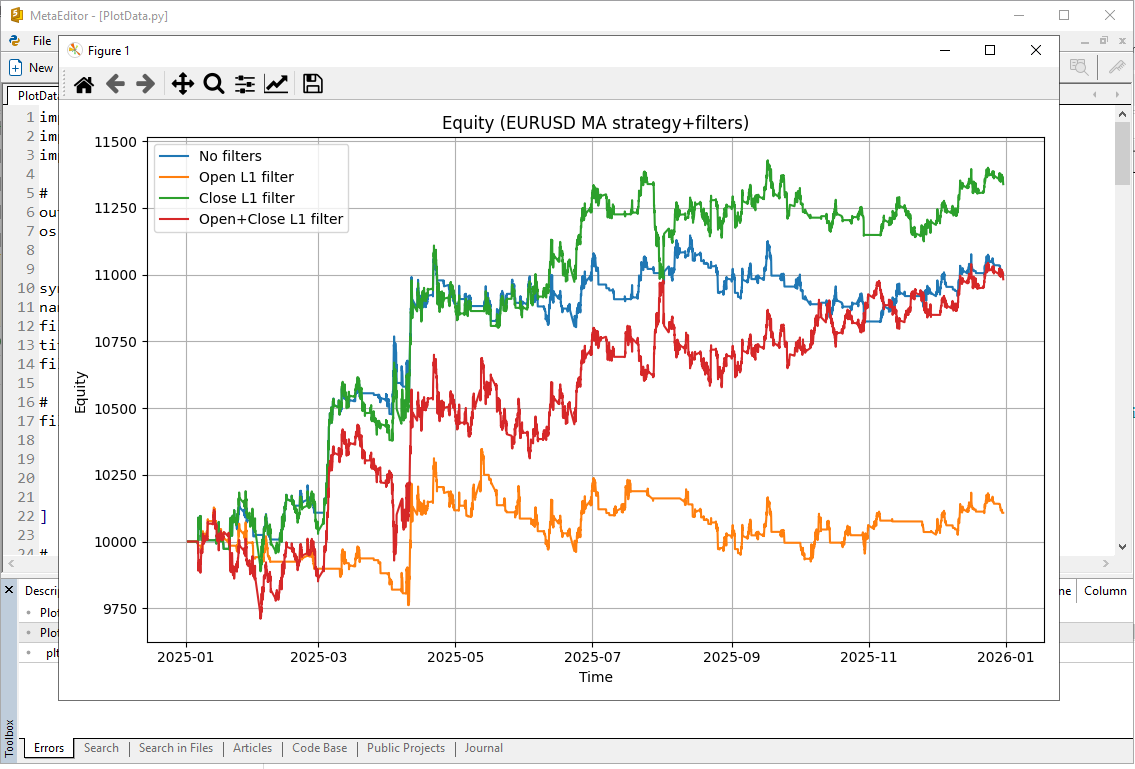Viewport: 1135px width, 769px height.
Task: Open the Journal tab
Action: (x=484, y=748)
